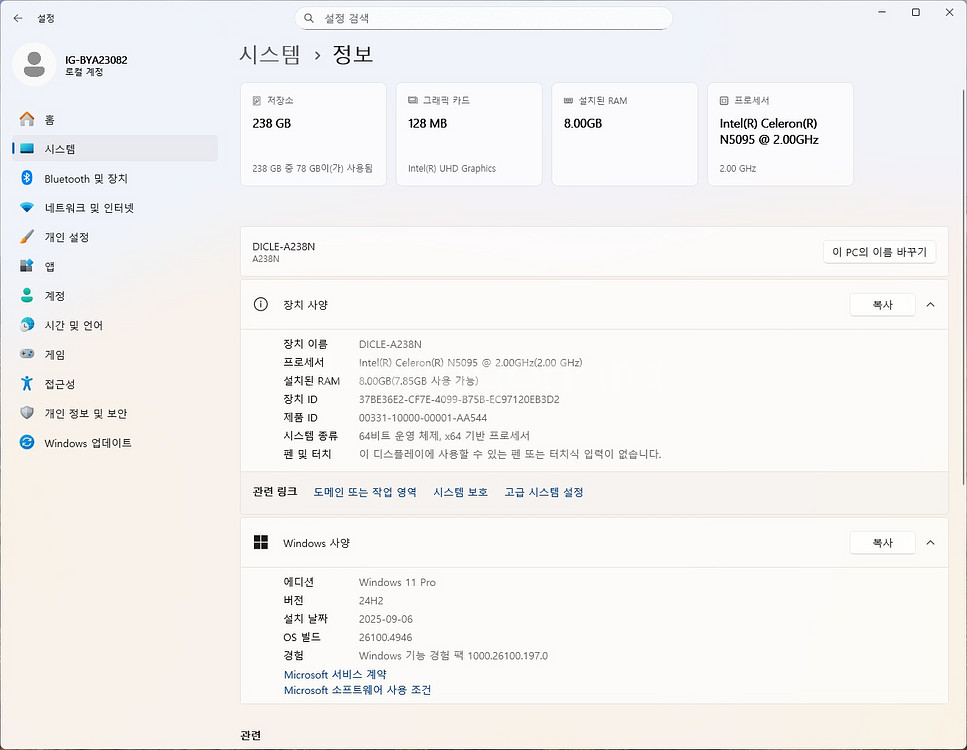
Task: Open 개인 설정 page
Action: [x=115, y=237]
